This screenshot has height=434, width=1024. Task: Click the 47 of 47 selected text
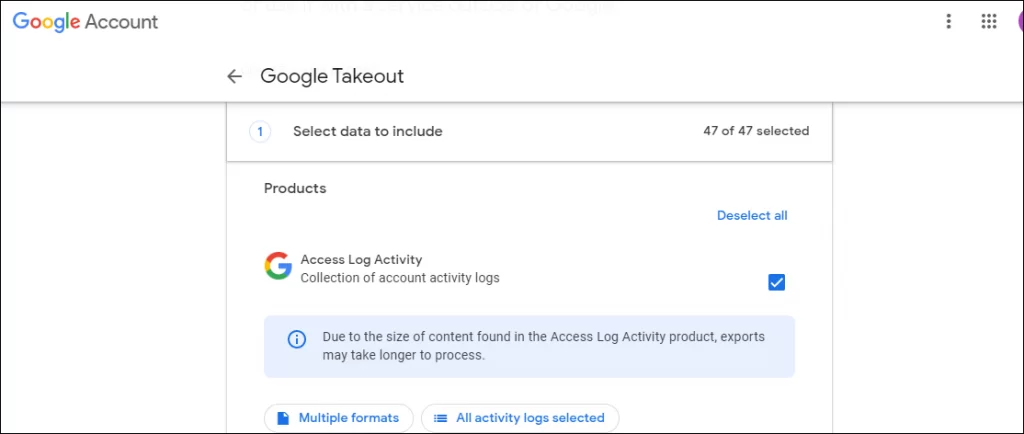click(x=756, y=131)
